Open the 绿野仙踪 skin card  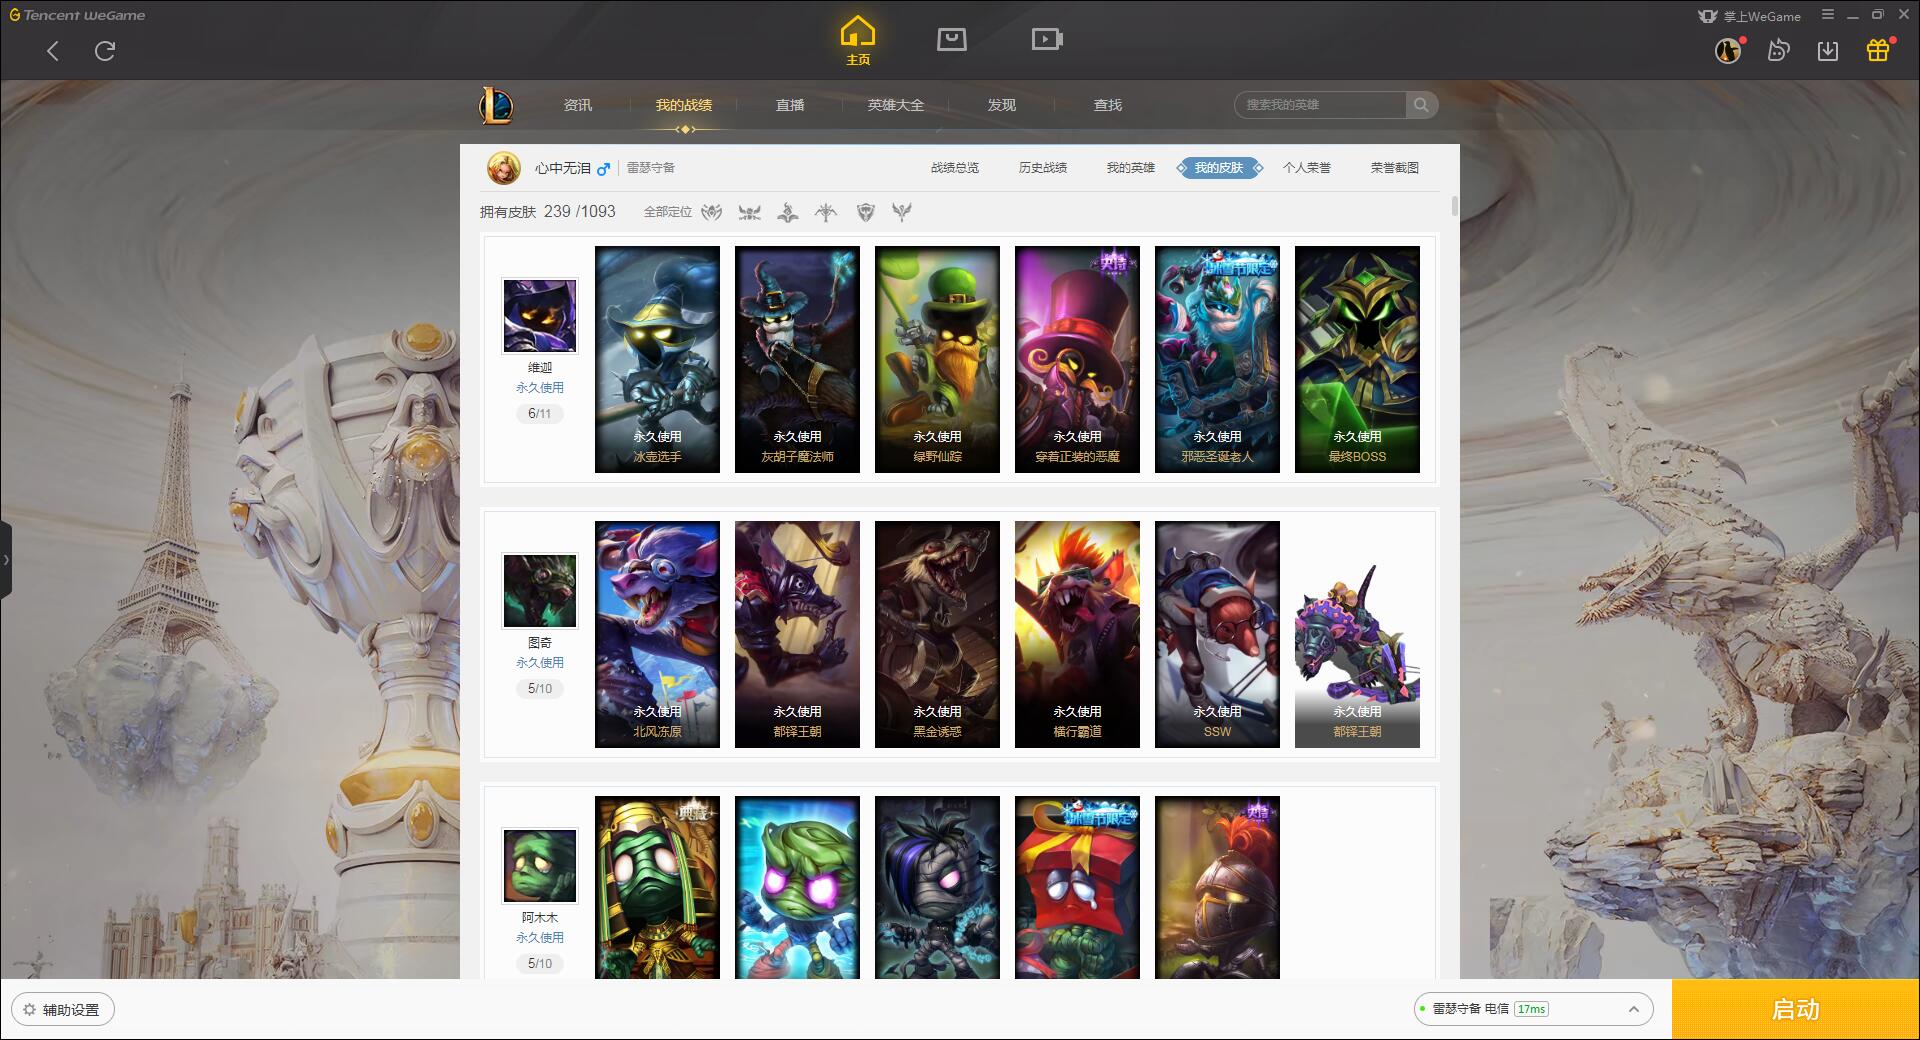[937, 359]
